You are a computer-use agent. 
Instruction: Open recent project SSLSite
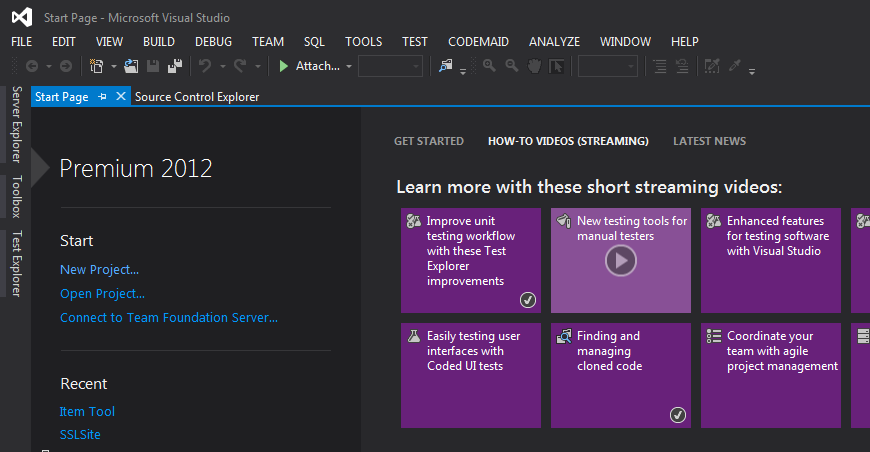pyautogui.click(x=80, y=434)
